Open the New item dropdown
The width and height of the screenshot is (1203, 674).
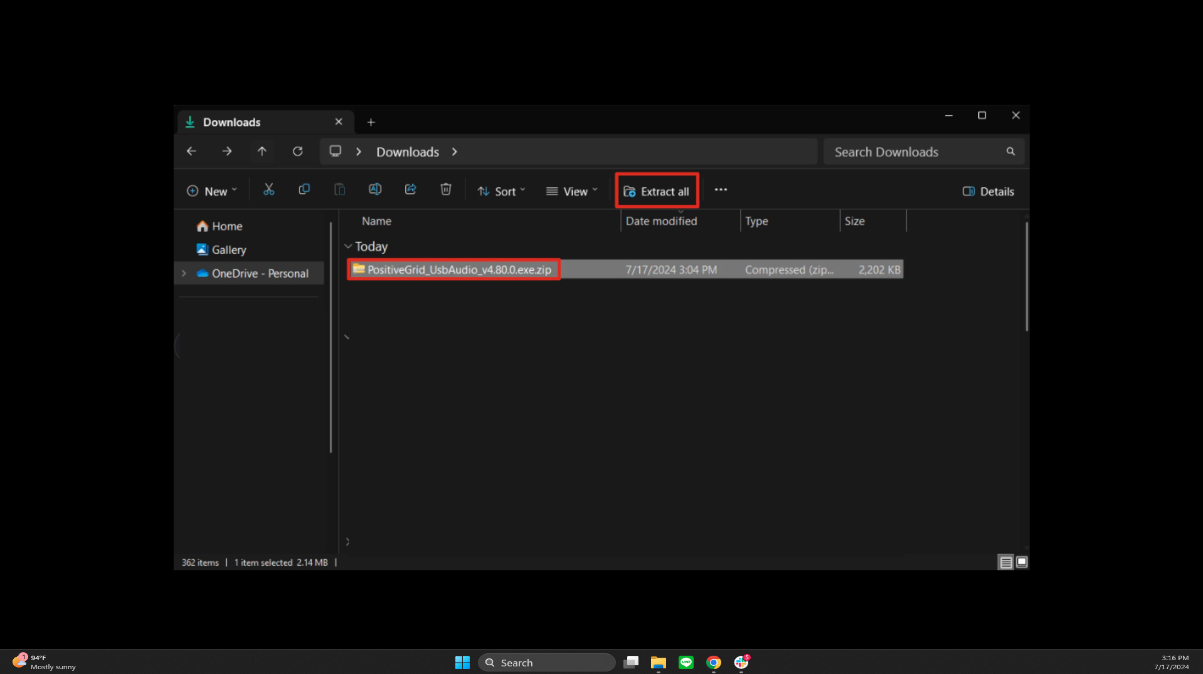click(x=212, y=191)
